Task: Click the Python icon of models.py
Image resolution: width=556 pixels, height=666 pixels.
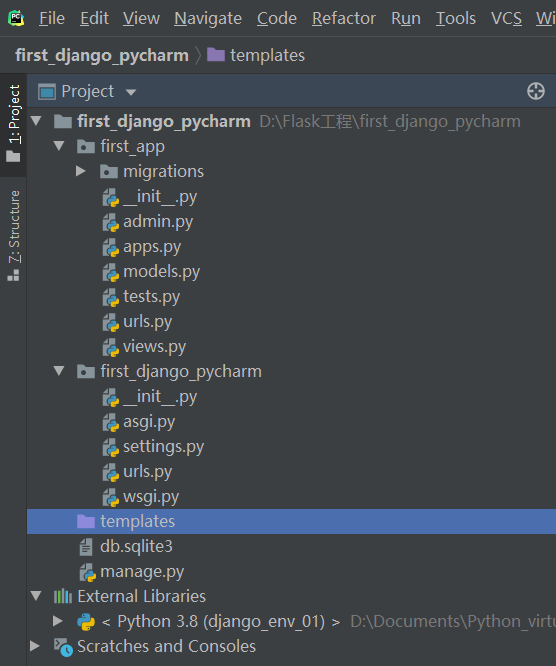Action: [111, 272]
